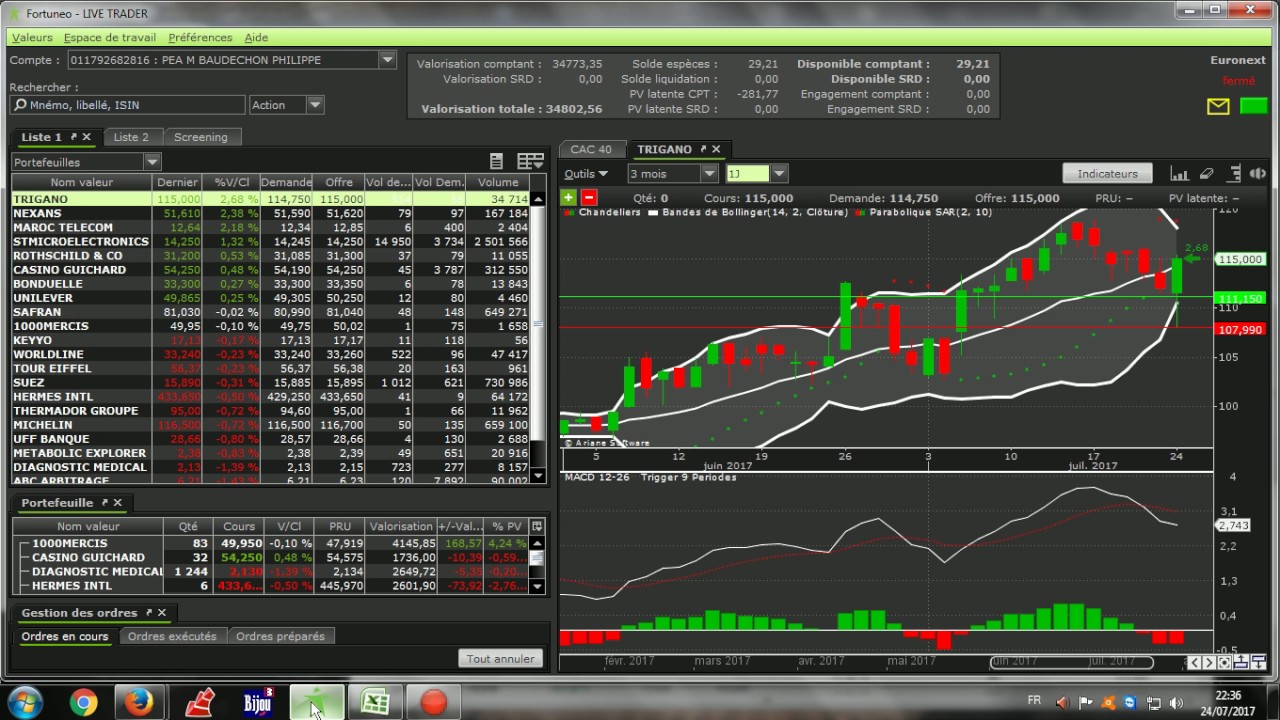Image resolution: width=1280 pixels, height=720 pixels.
Task: Open the Action type dropdown
Action: [315, 105]
